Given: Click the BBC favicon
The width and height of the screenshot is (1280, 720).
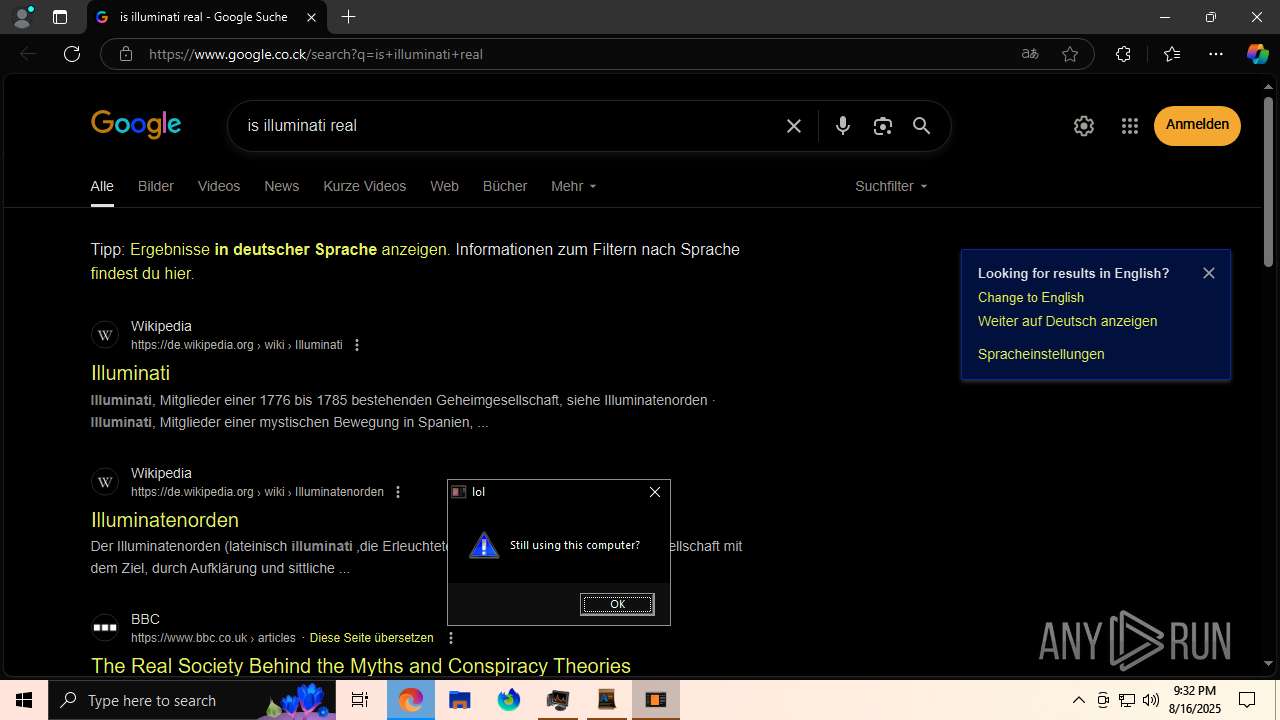Looking at the screenshot, I should click(105, 628).
